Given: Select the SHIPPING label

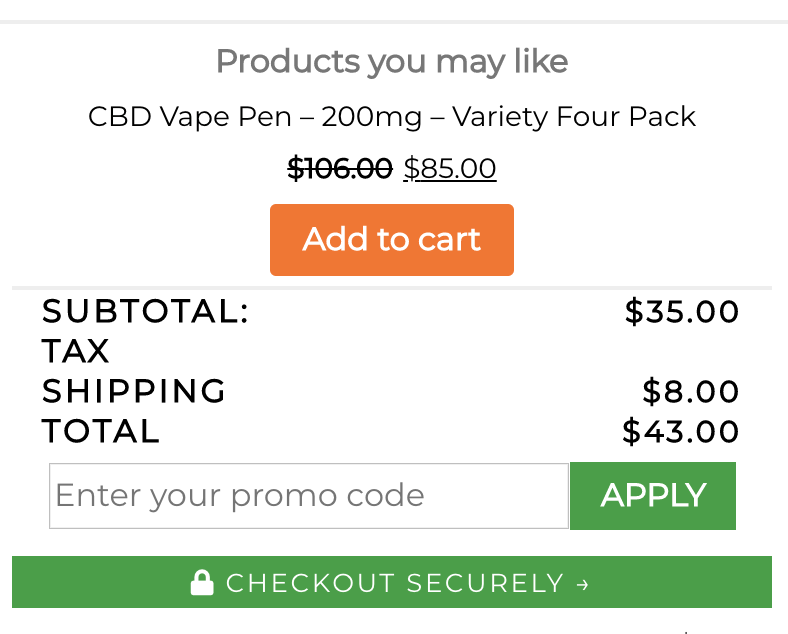Looking at the screenshot, I should 134,391.
